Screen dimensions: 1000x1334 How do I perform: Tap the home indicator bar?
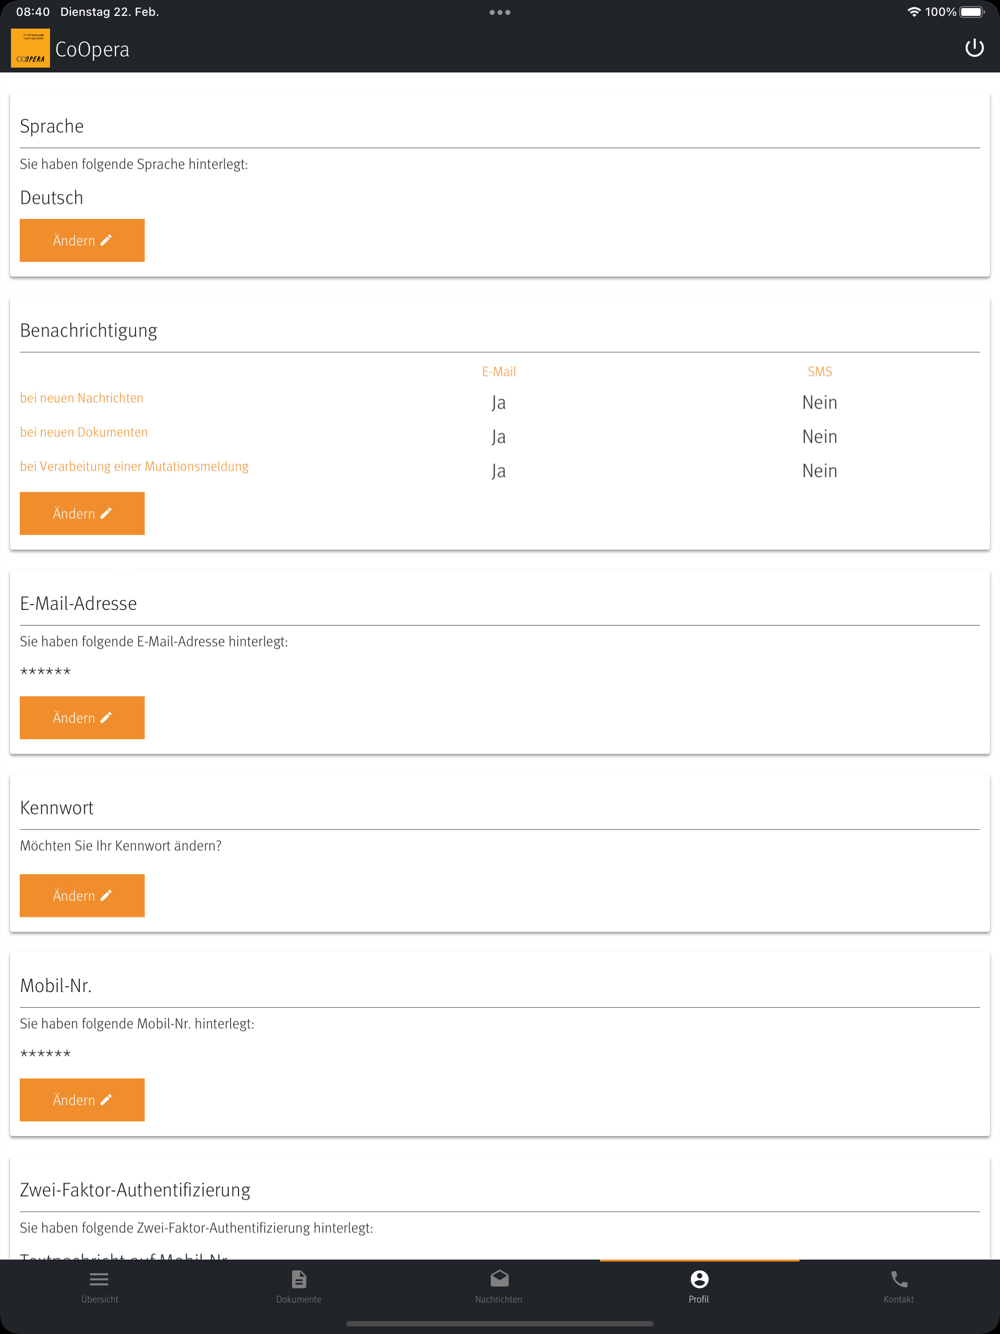(500, 1323)
